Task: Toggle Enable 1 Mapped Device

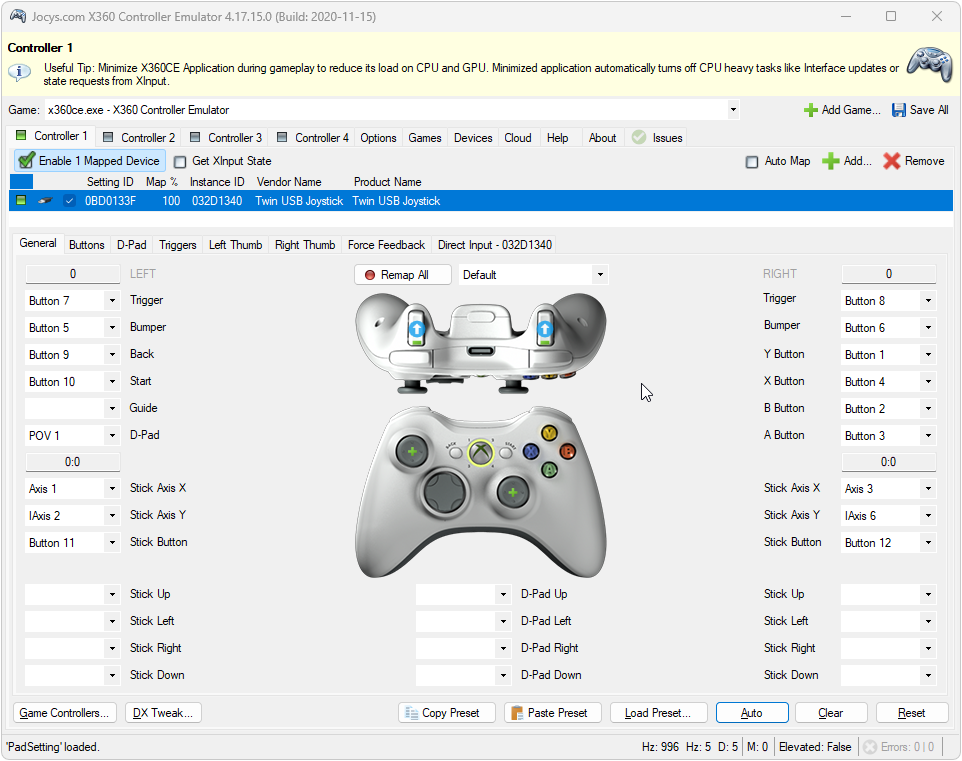Action: pos(90,161)
